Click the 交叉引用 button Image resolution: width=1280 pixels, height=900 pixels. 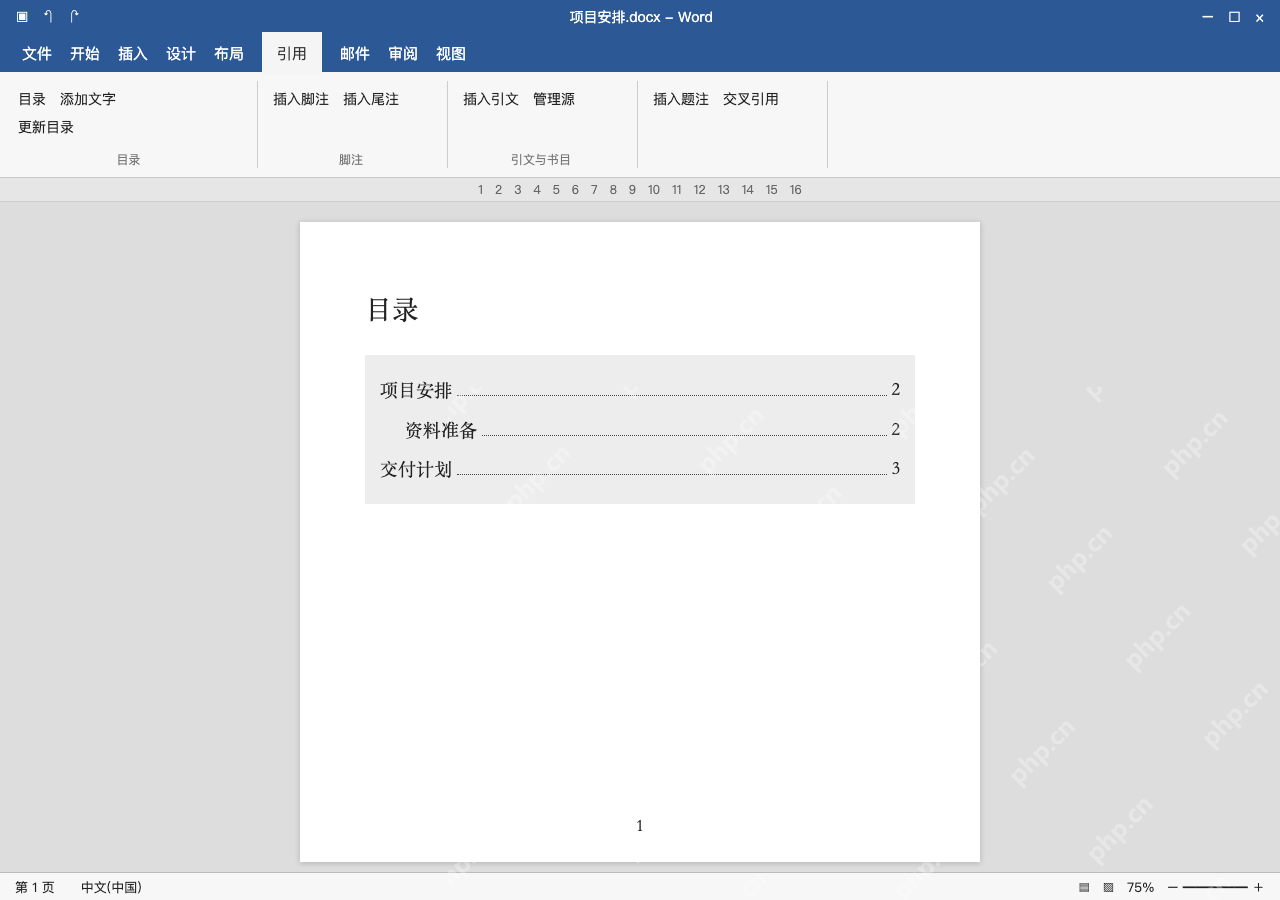(x=751, y=99)
